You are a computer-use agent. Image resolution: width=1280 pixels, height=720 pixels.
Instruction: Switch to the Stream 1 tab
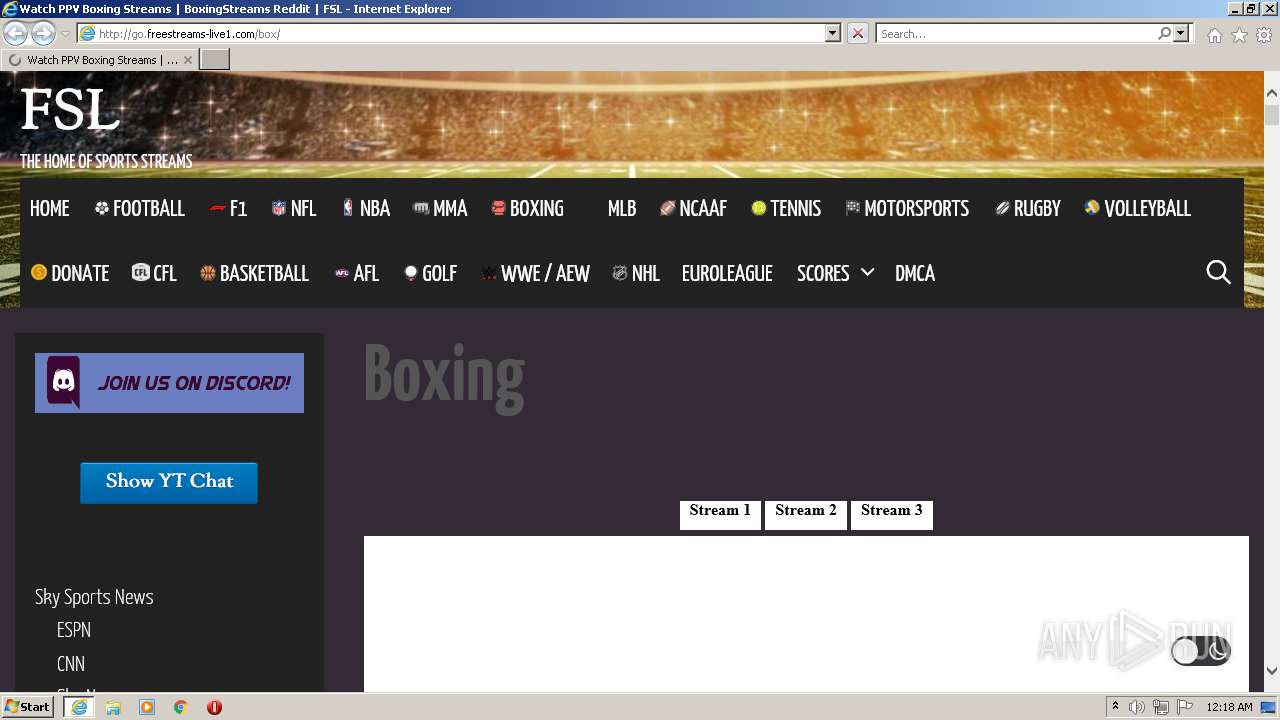coord(720,514)
